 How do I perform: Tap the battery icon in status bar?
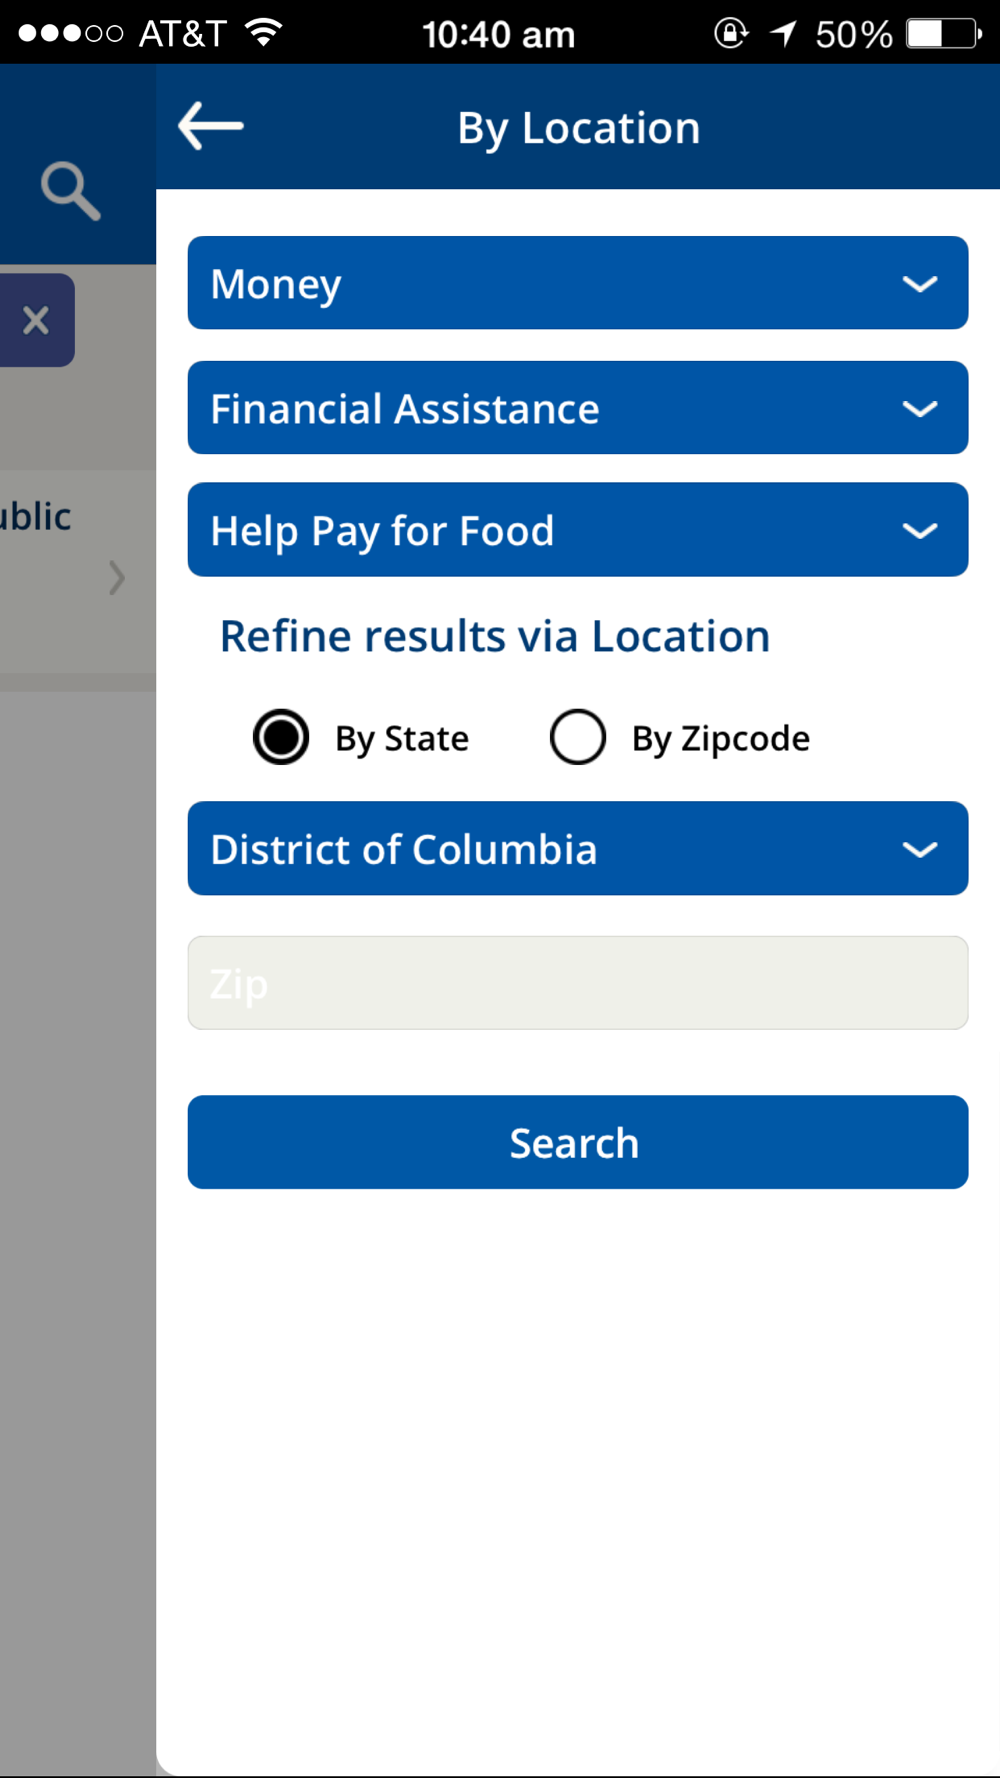point(943,34)
